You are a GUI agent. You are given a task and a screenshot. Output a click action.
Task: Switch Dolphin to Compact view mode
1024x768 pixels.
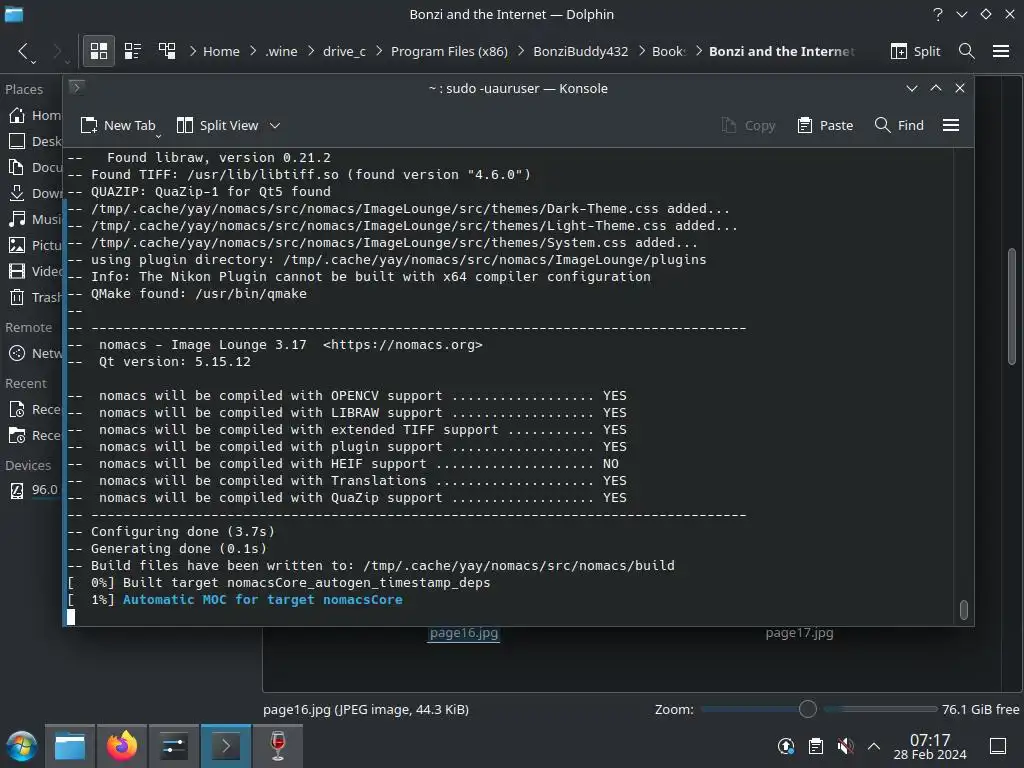[x=133, y=51]
